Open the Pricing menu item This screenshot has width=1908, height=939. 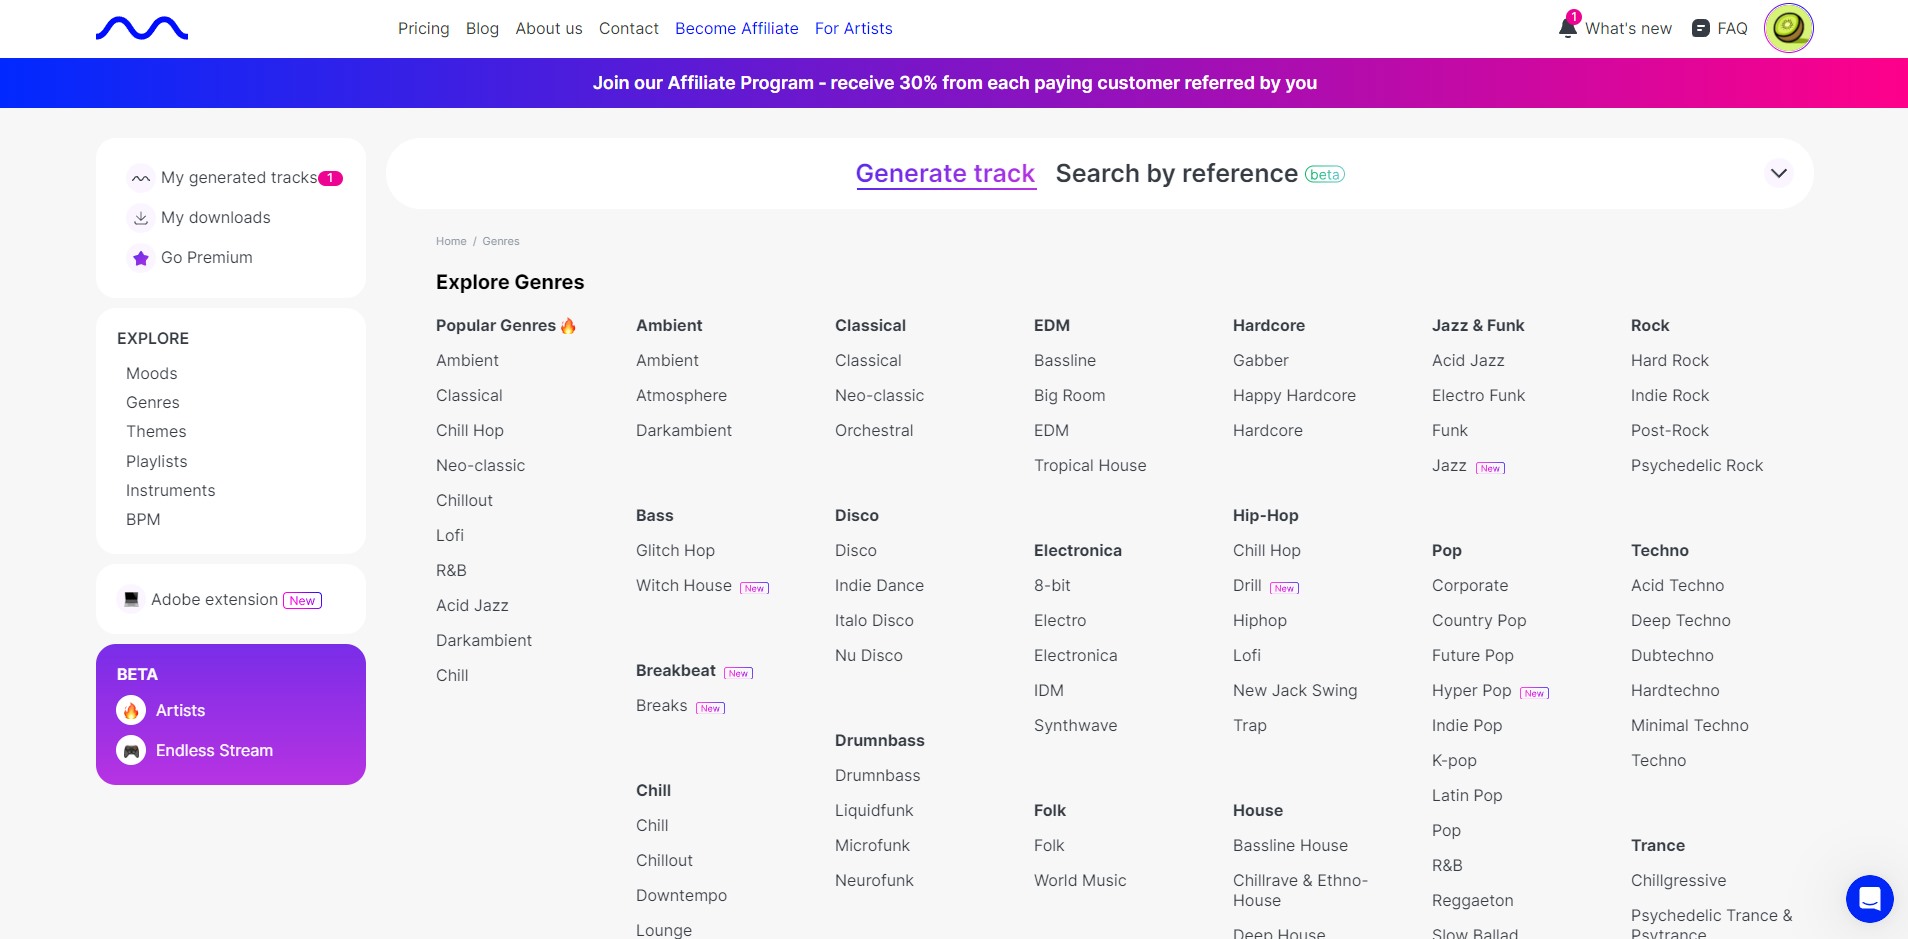click(424, 29)
